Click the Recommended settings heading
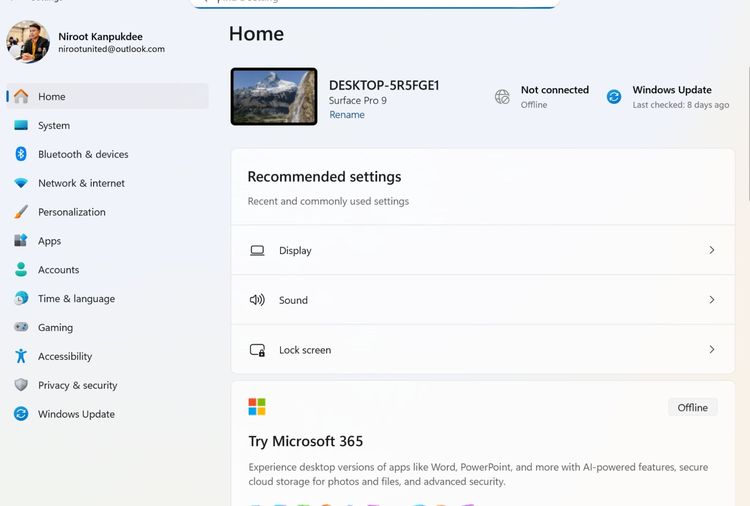The height and width of the screenshot is (506, 750). 324,177
